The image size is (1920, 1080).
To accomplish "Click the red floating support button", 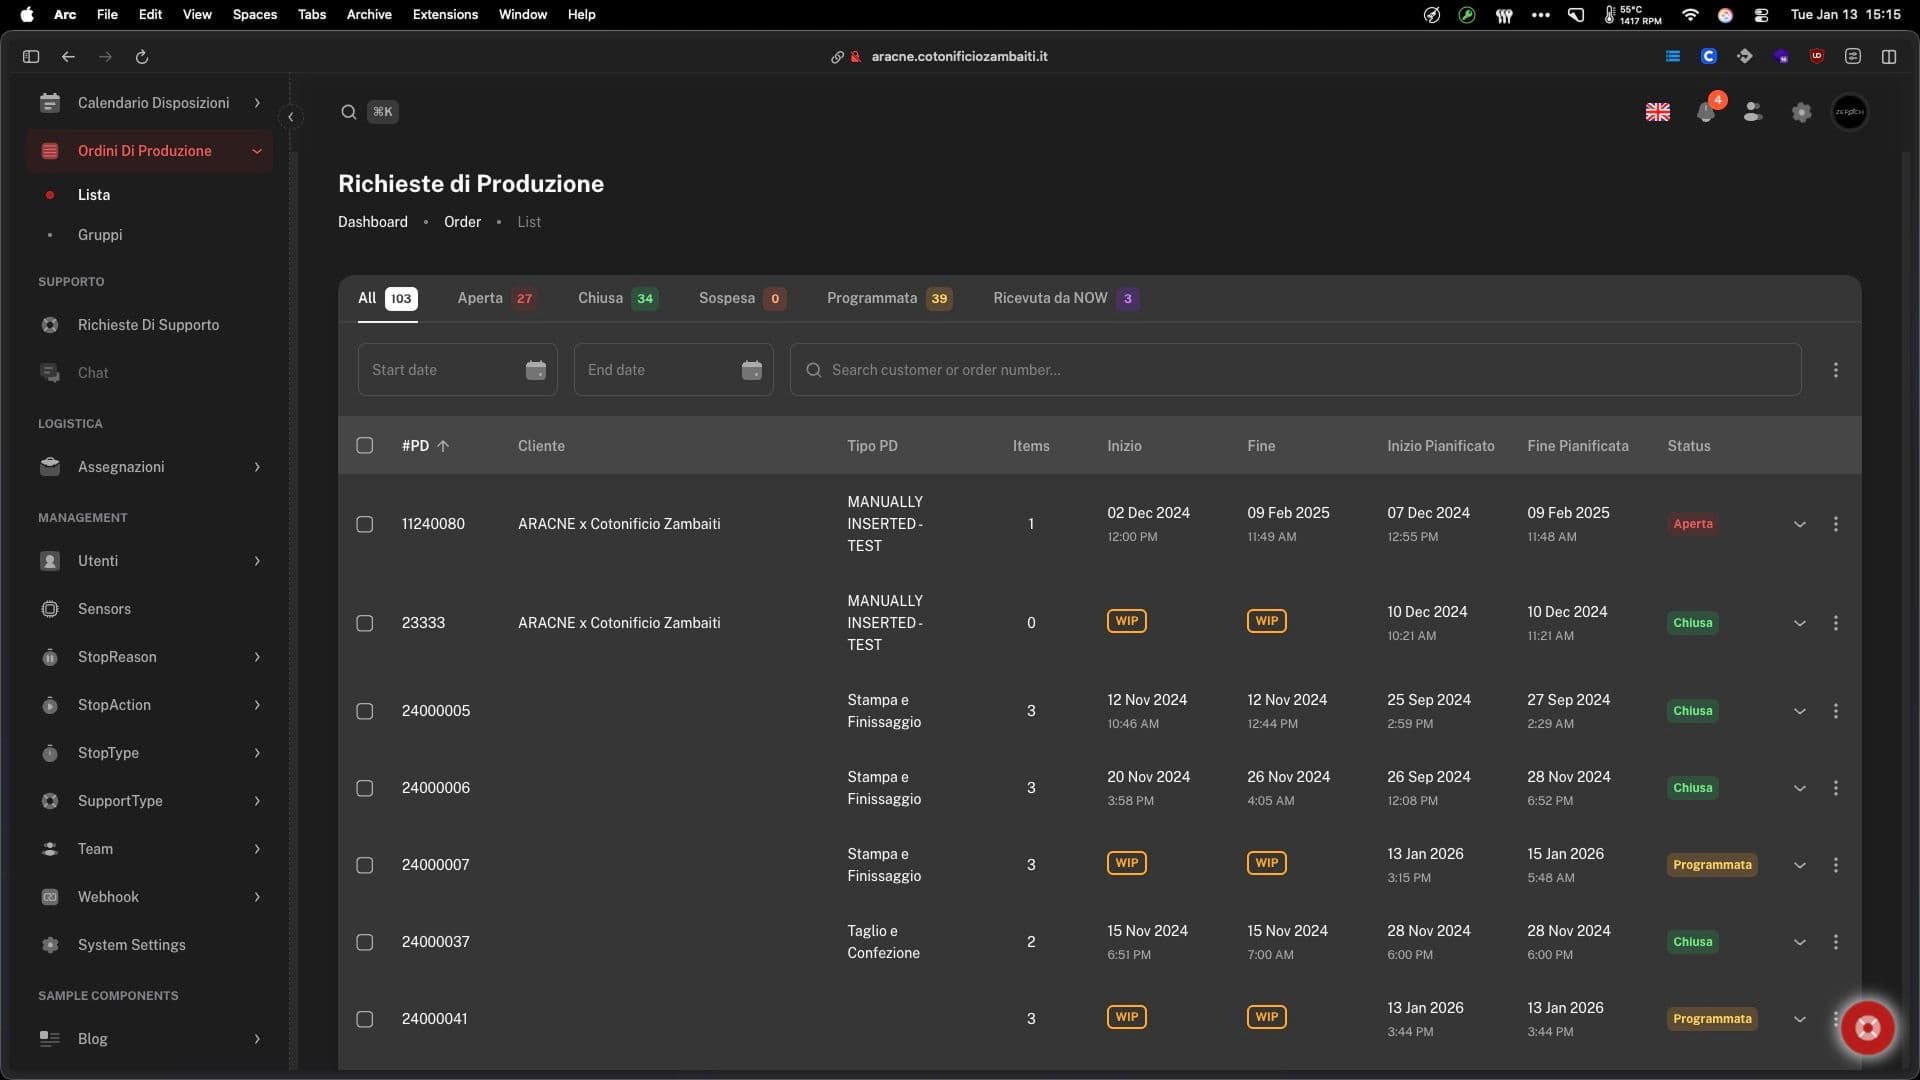I will coord(1867,1027).
